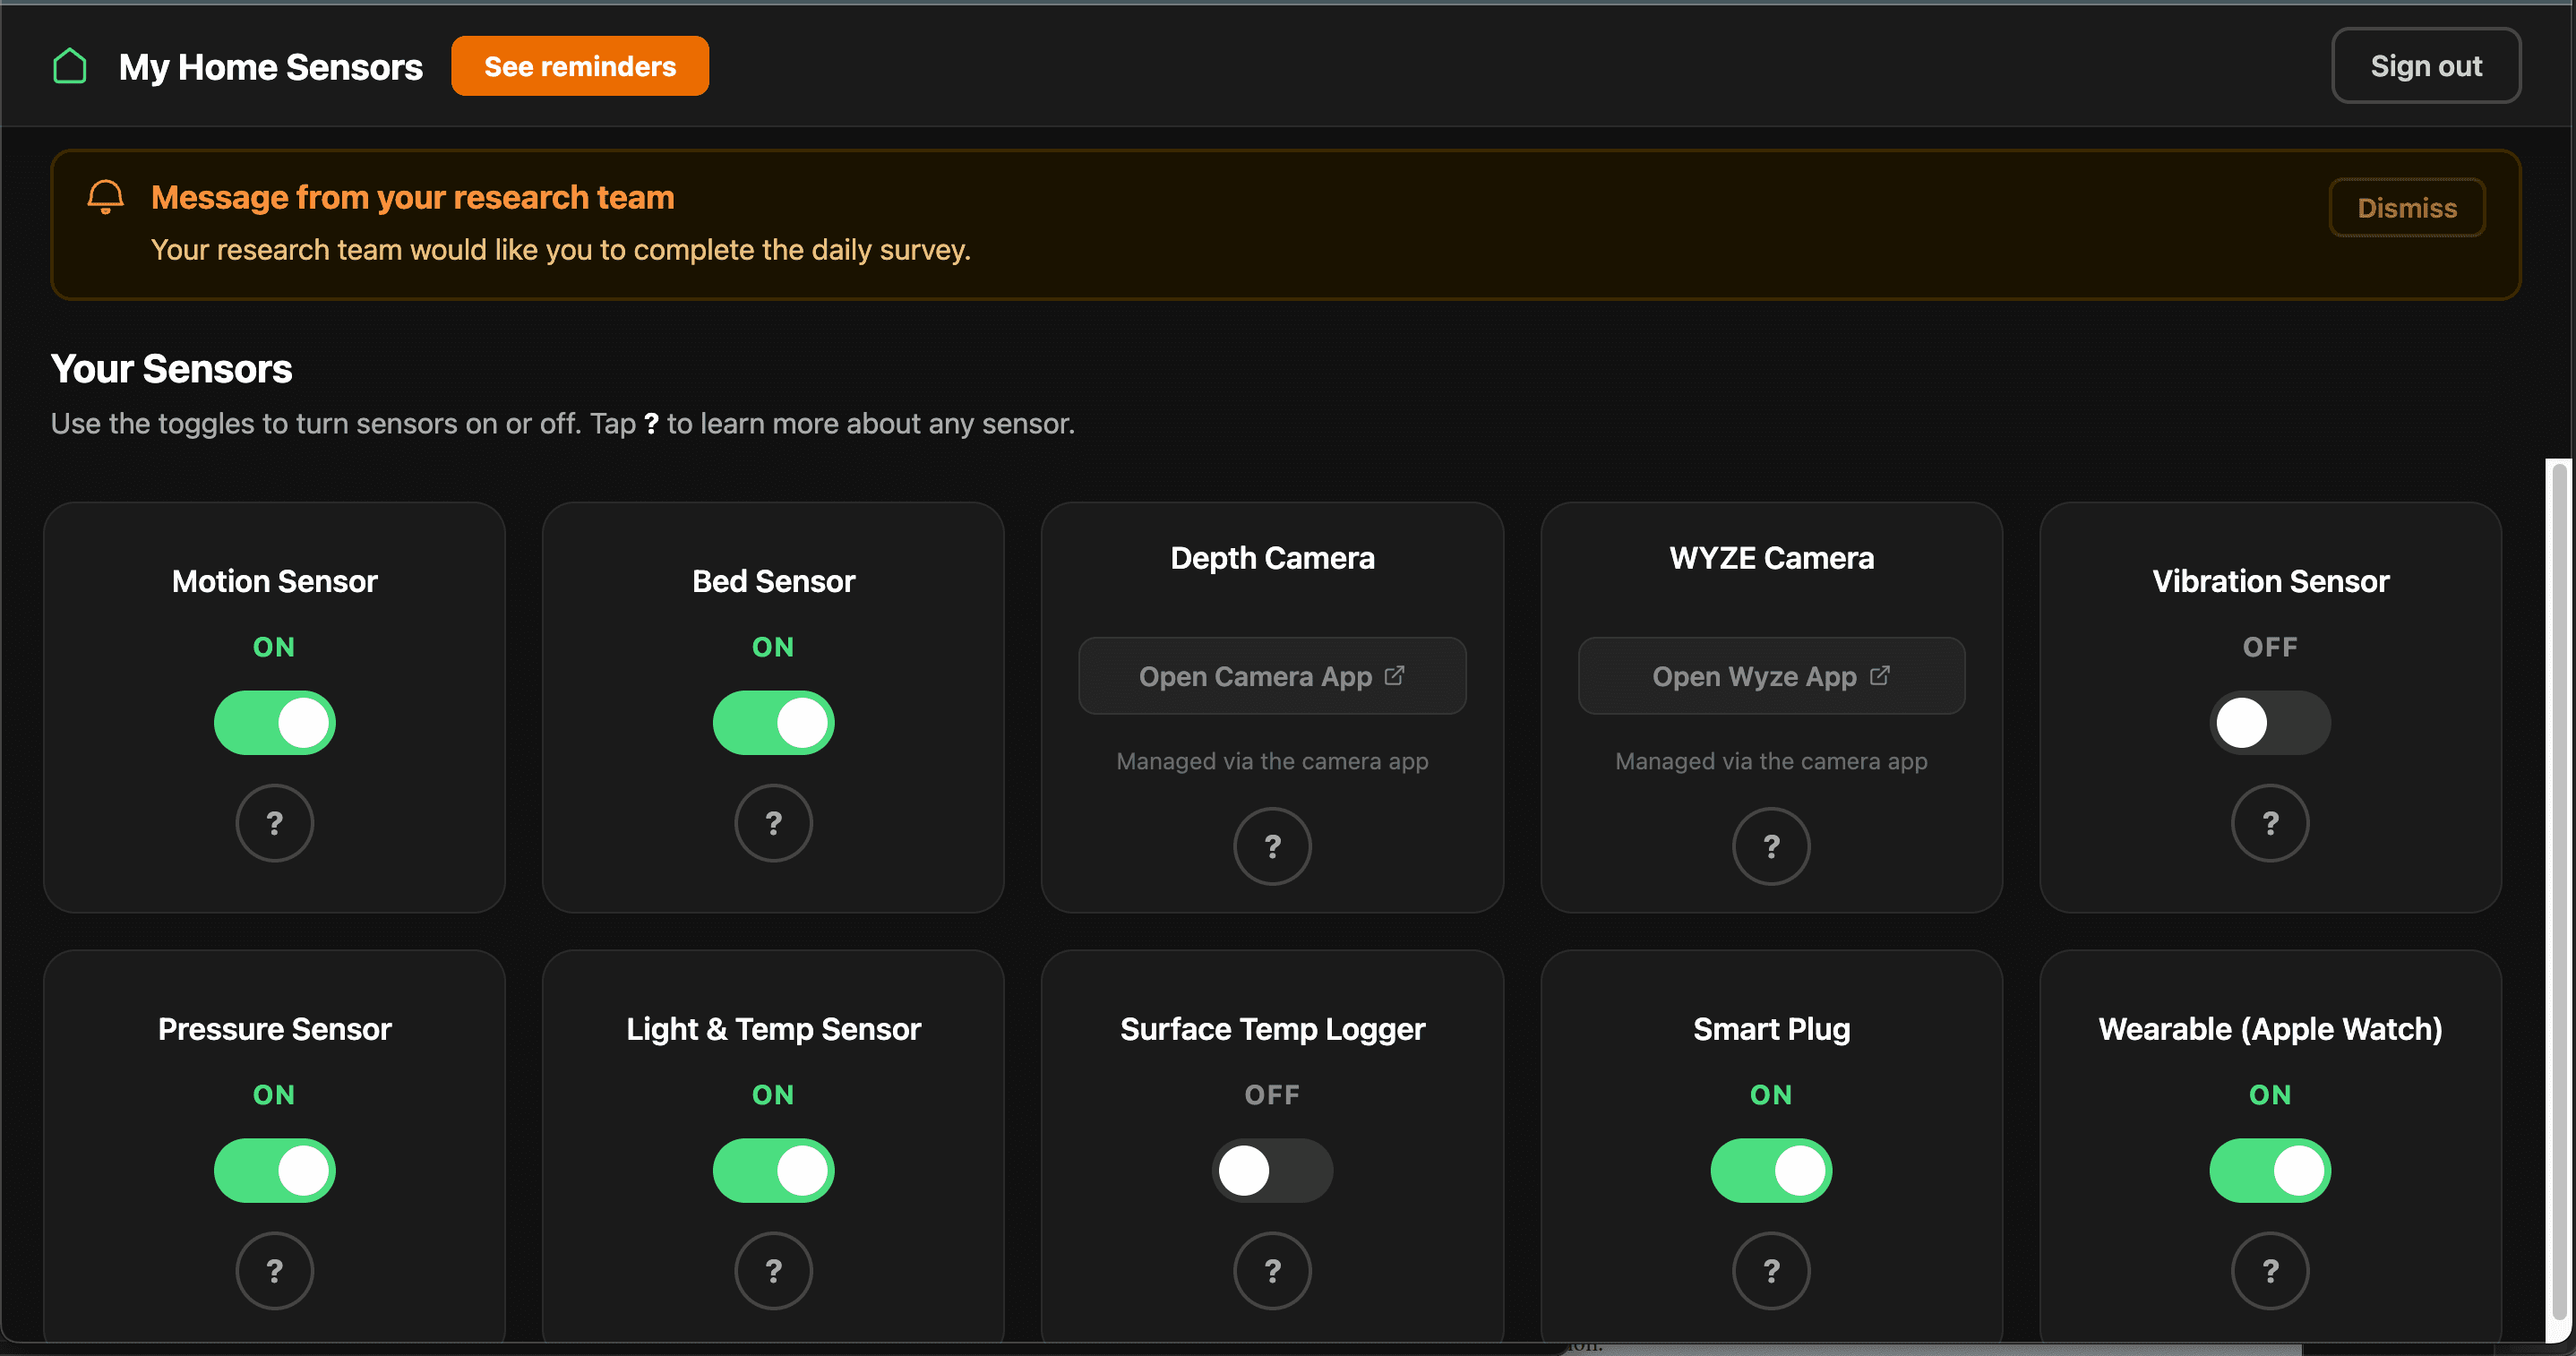Dismiss the research team message
The height and width of the screenshot is (1356, 2576).
(2407, 208)
